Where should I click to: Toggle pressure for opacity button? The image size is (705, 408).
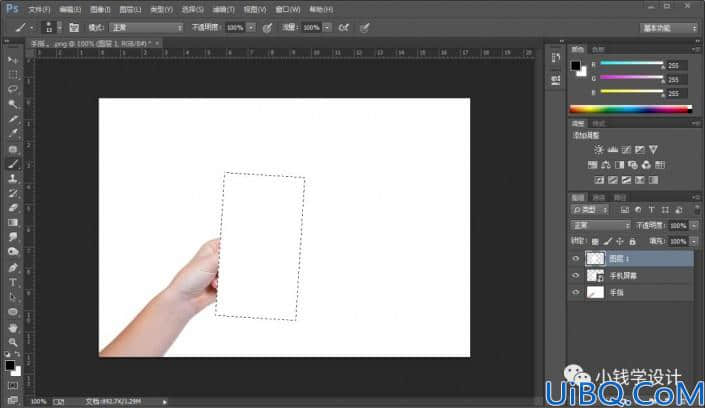coord(267,28)
